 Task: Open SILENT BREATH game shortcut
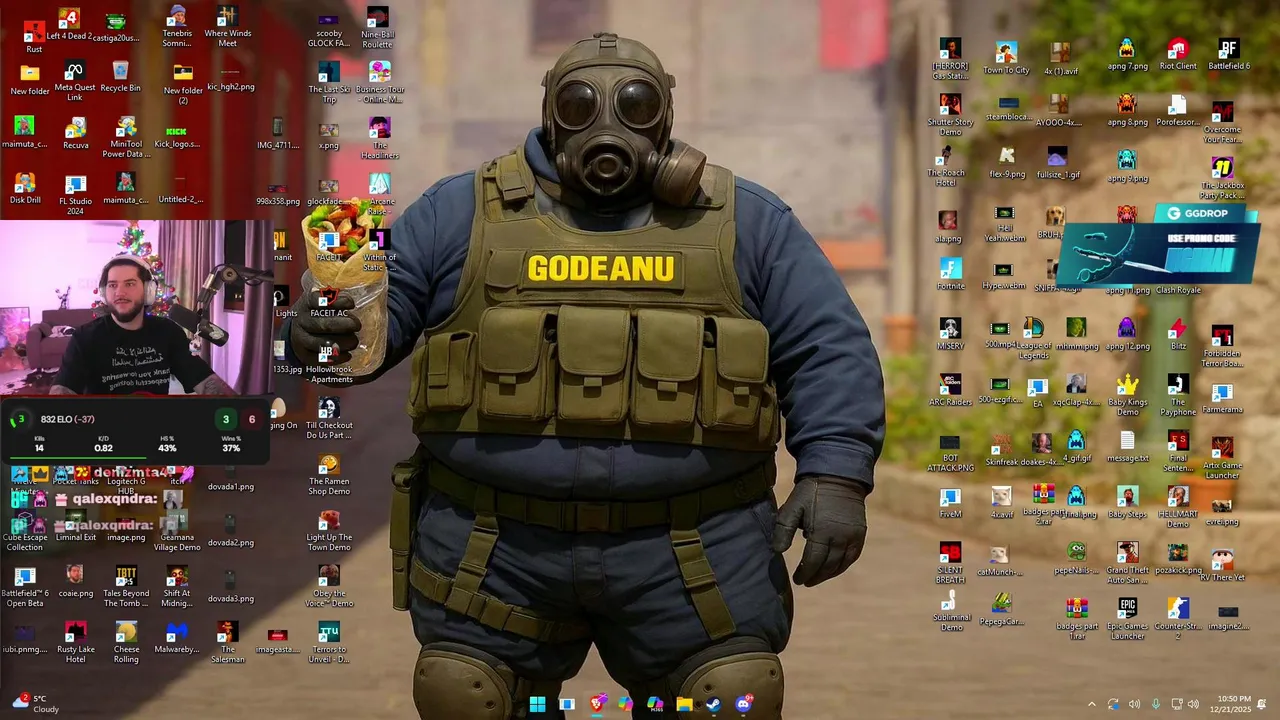click(950, 563)
